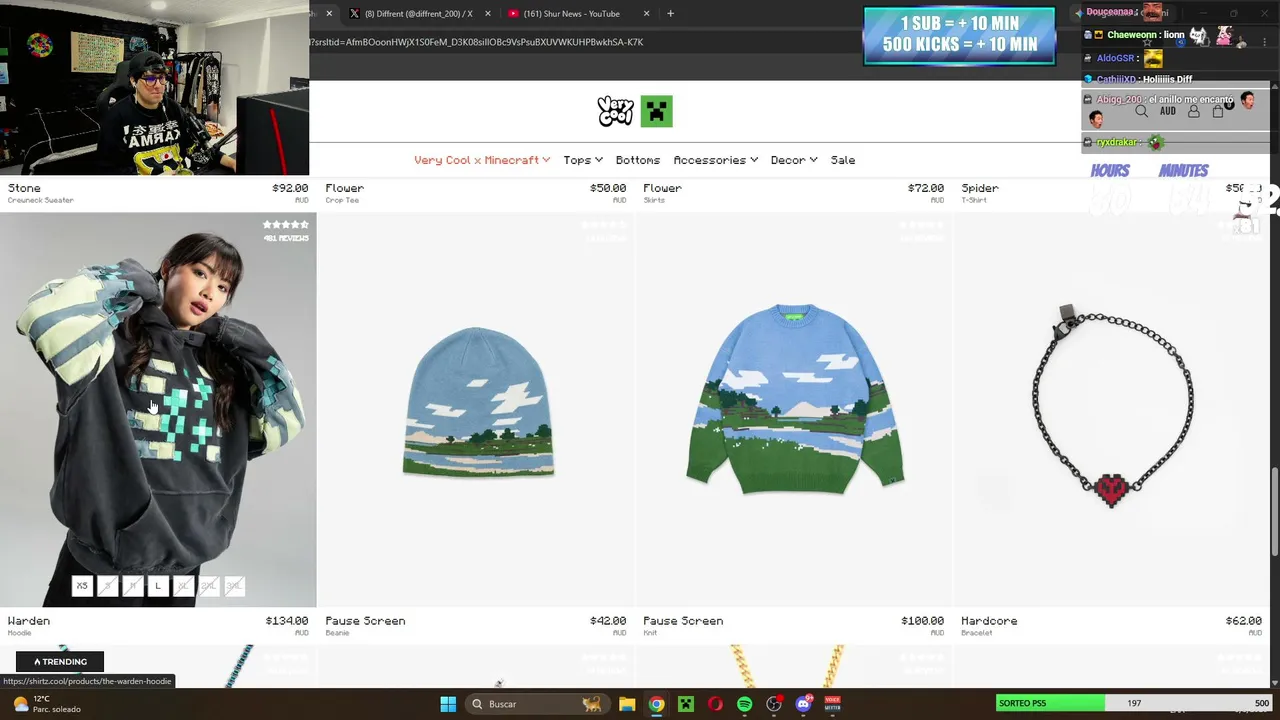
Task: Open the weather widget showing 12°C
Action: coord(45,704)
